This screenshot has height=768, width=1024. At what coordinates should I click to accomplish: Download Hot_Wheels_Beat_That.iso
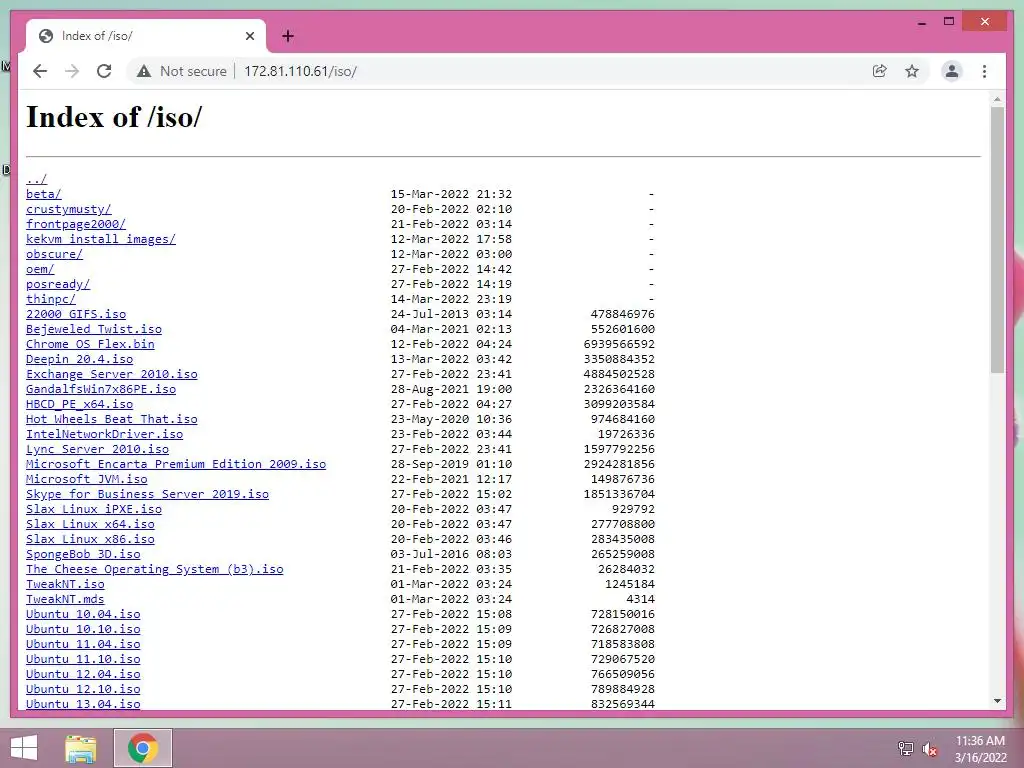point(112,419)
